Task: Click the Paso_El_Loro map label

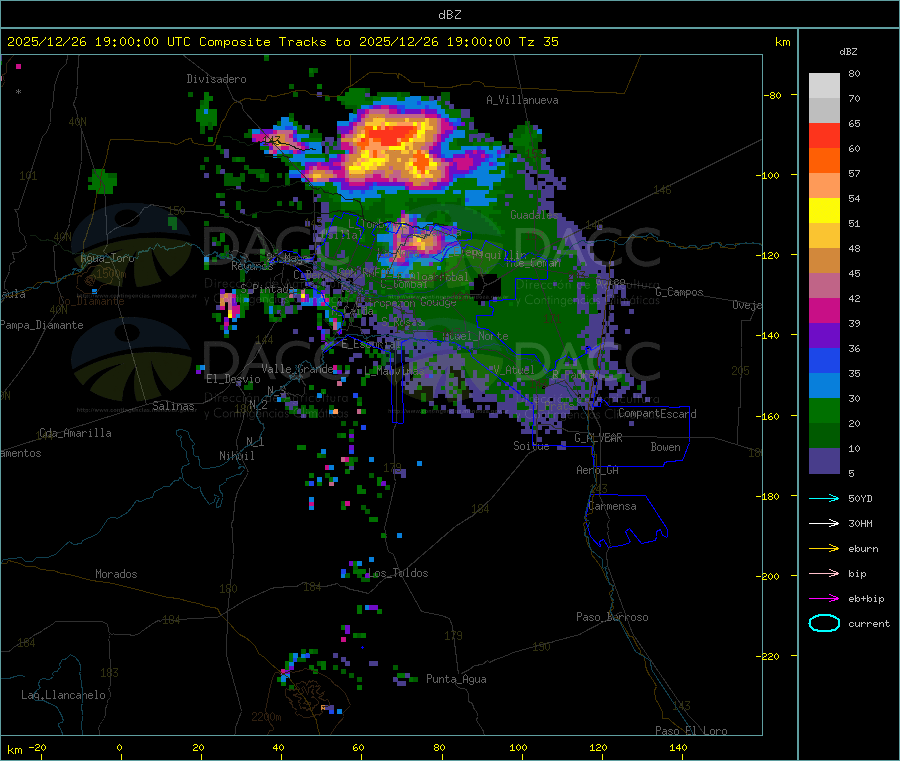Action: [x=691, y=731]
